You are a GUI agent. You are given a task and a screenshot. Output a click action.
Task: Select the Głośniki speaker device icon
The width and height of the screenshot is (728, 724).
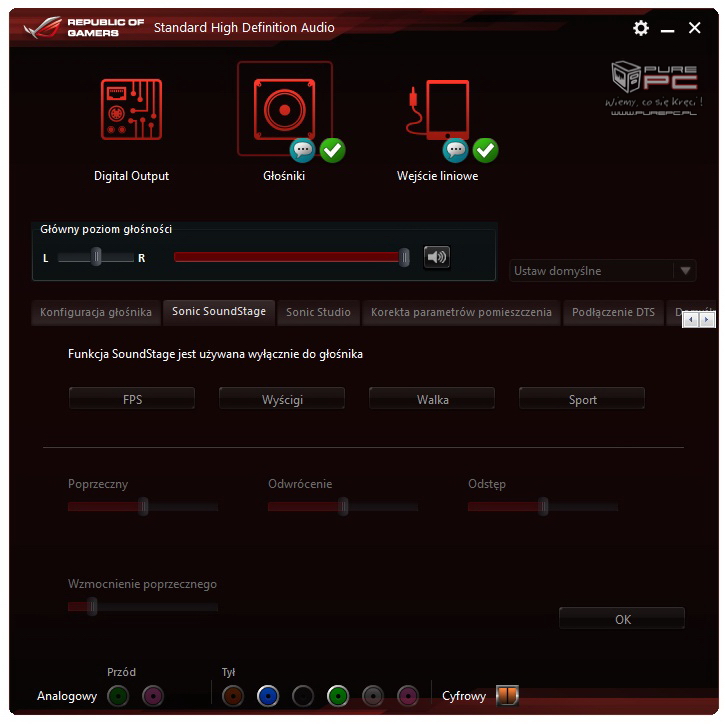click(x=284, y=110)
